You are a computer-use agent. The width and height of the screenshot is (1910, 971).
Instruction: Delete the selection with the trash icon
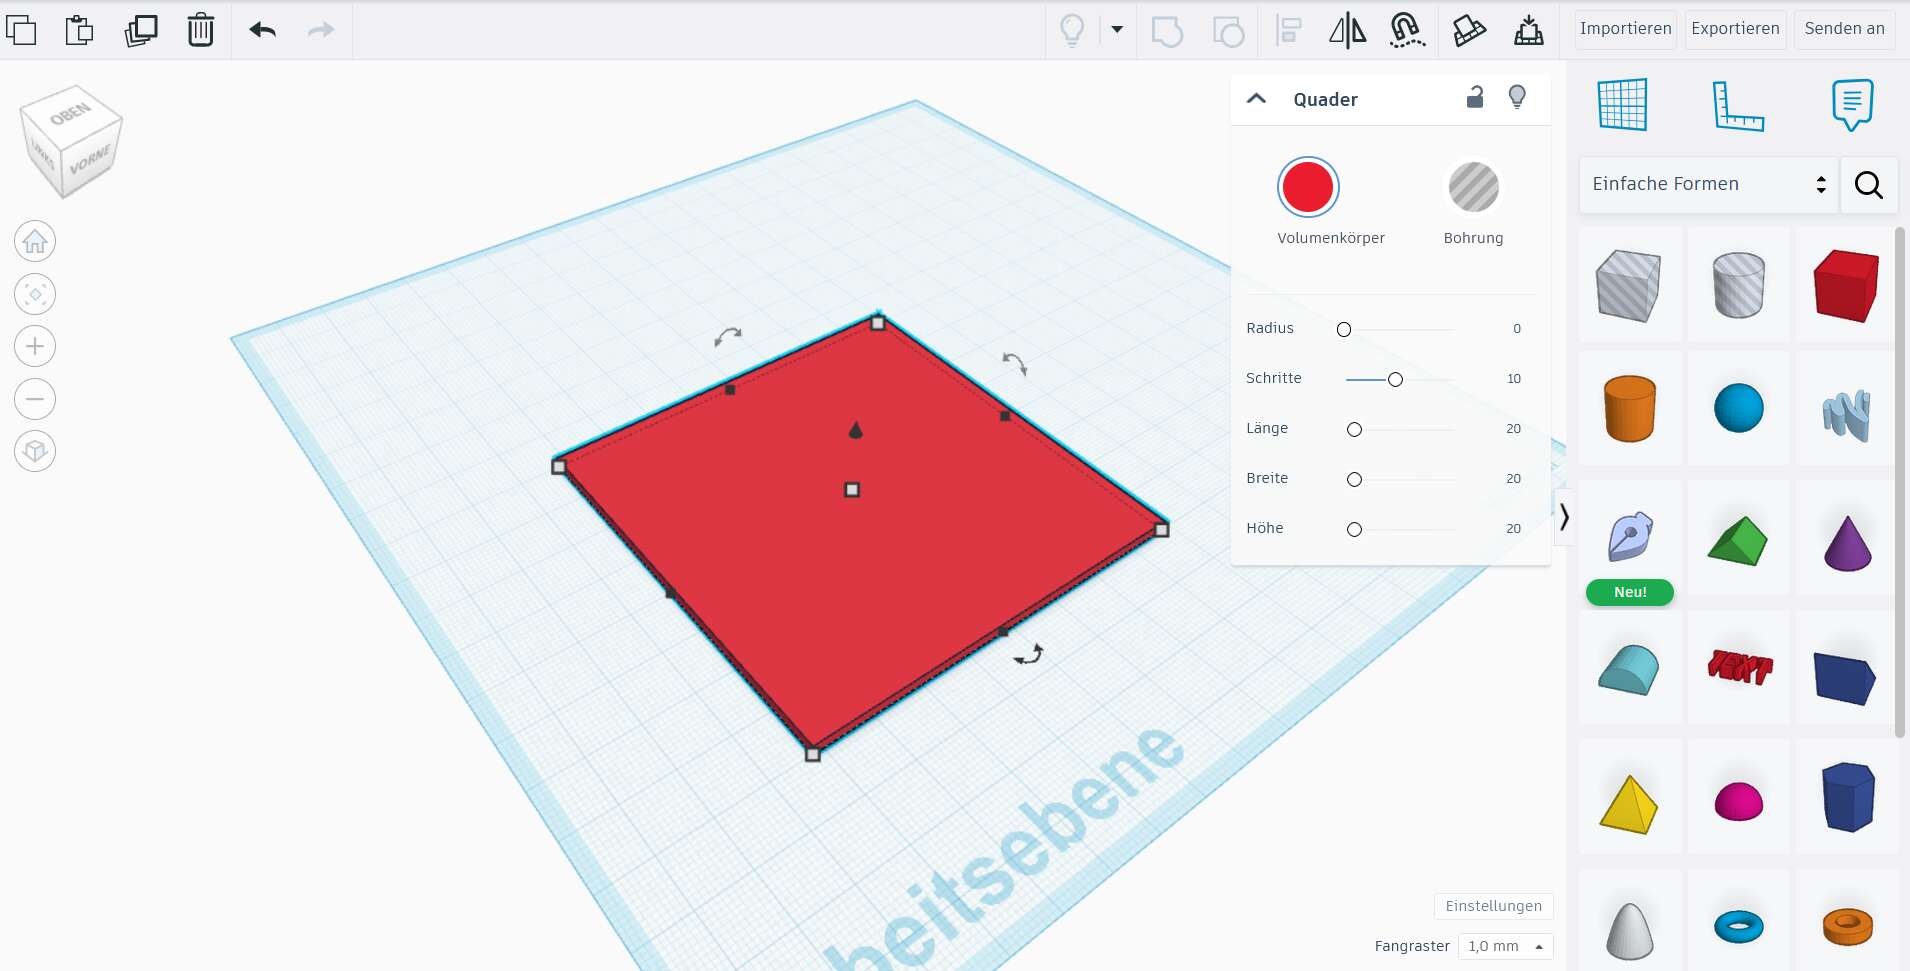pos(201,30)
